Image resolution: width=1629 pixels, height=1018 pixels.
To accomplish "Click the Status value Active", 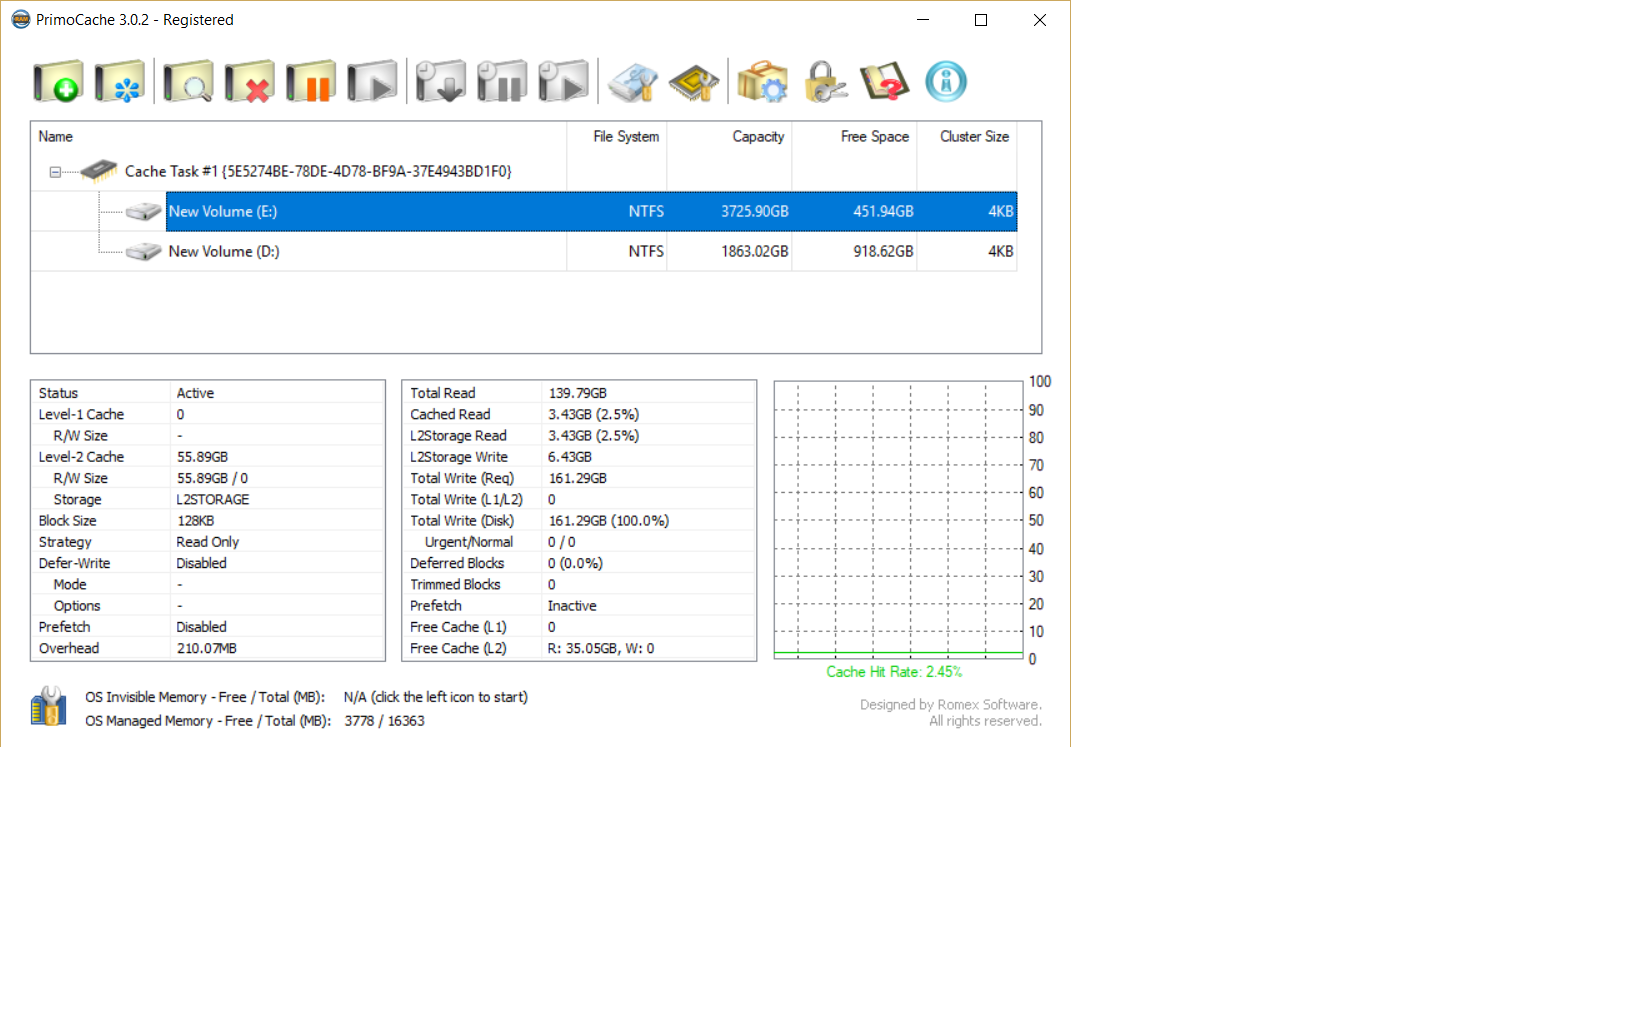I will [x=195, y=393].
